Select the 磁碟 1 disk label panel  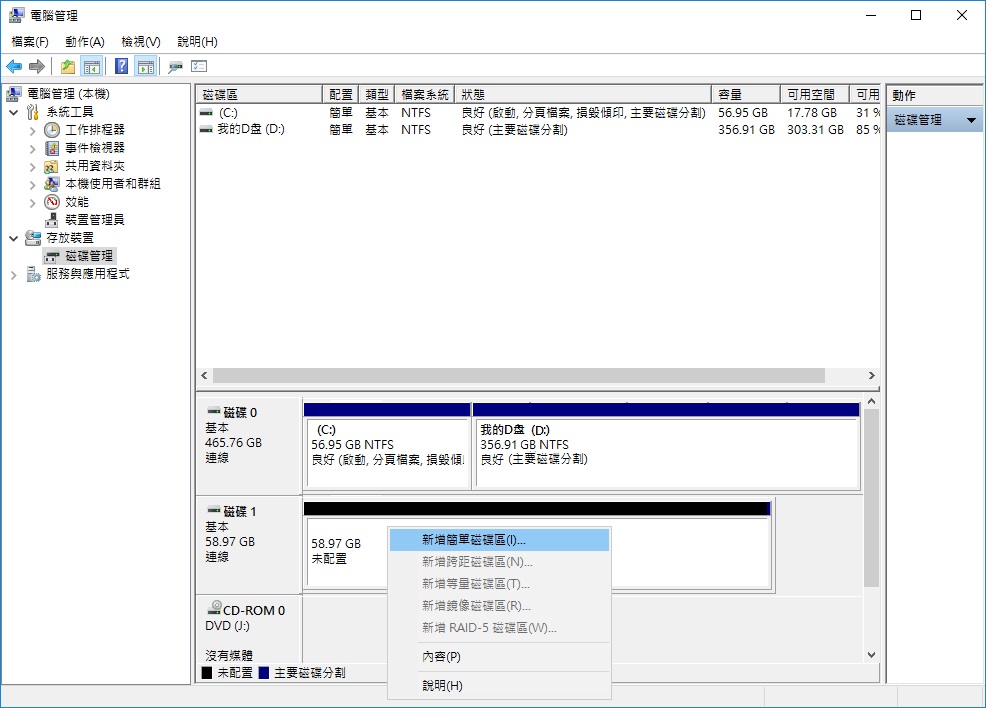click(x=249, y=545)
